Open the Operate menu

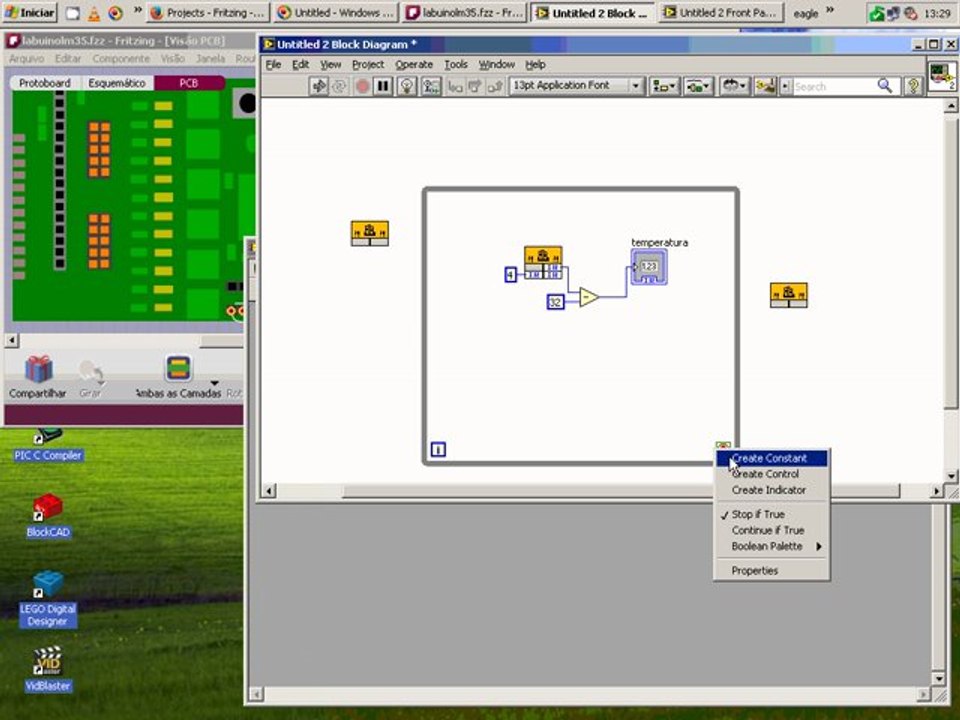(x=414, y=64)
